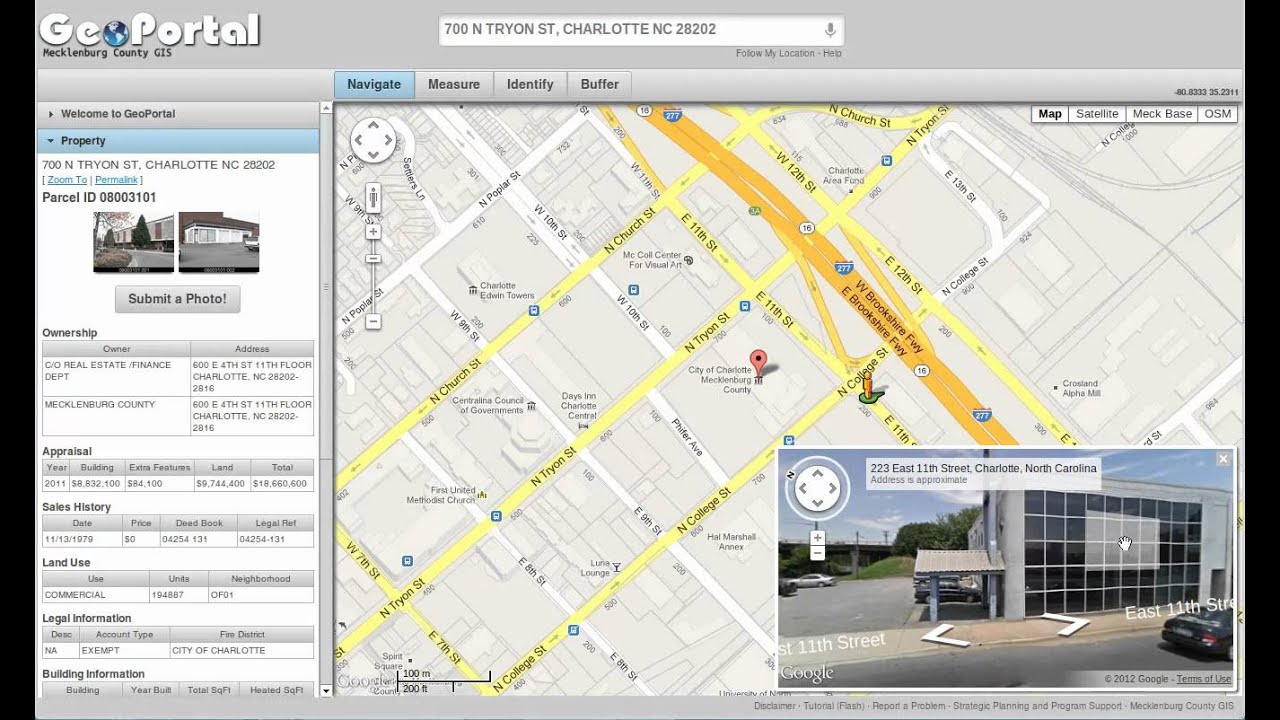Viewport: 1280px width, 720px height.
Task: Pan the map right with the arrow
Action: click(x=387, y=140)
